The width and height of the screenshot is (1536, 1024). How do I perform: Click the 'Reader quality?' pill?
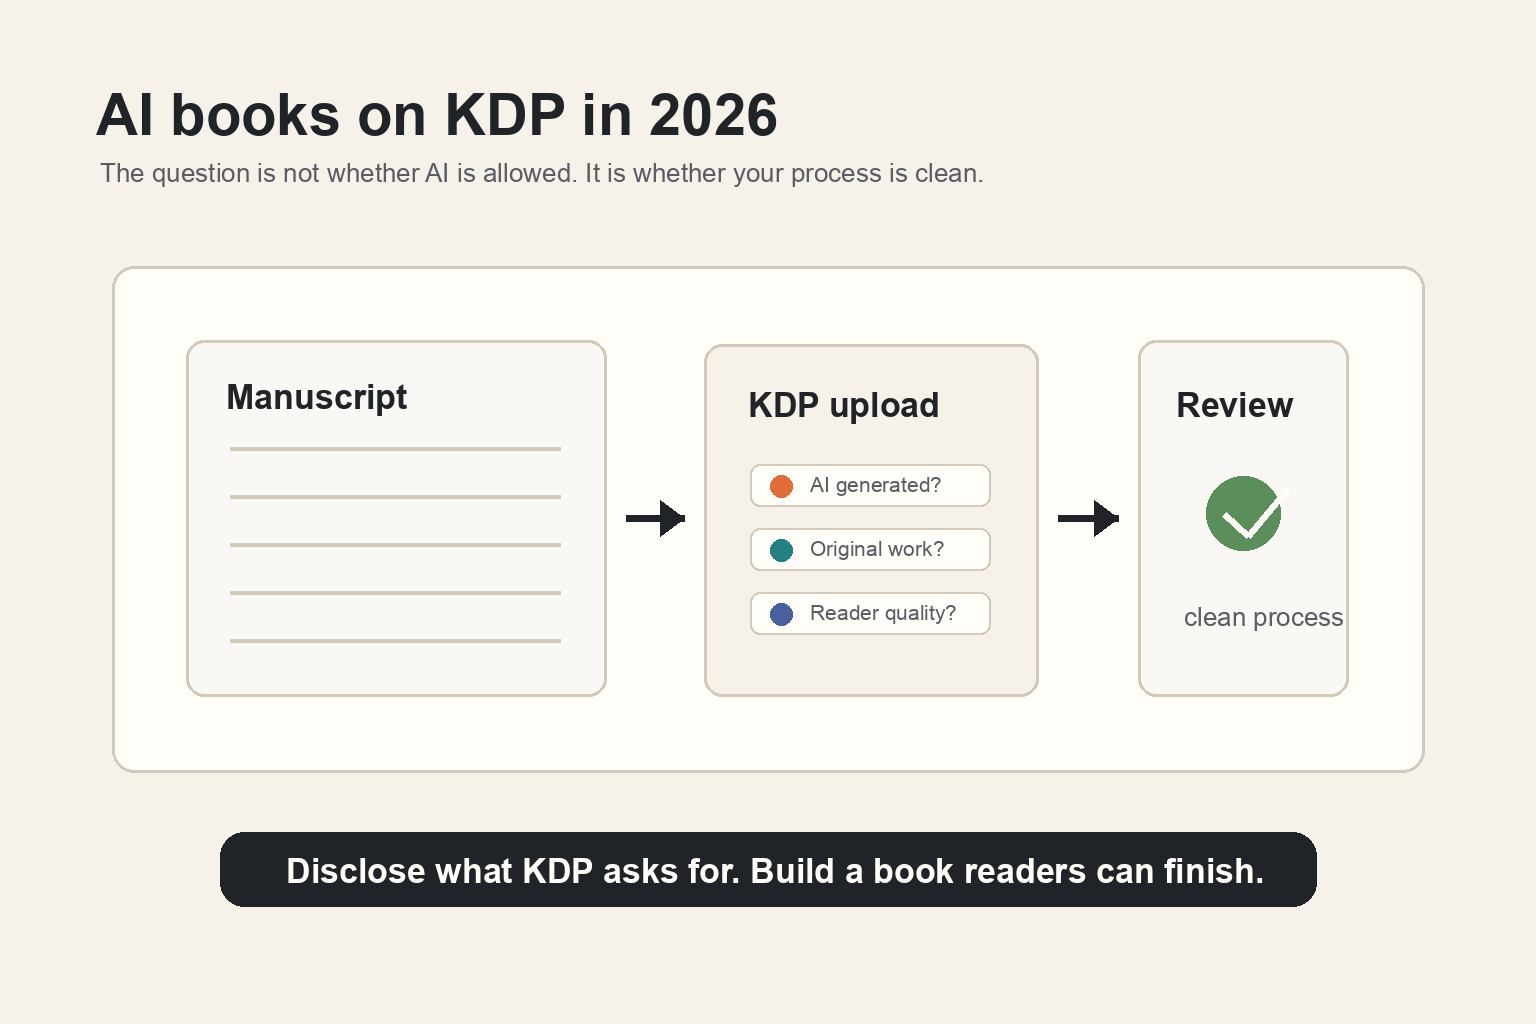click(x=870, y=614)
